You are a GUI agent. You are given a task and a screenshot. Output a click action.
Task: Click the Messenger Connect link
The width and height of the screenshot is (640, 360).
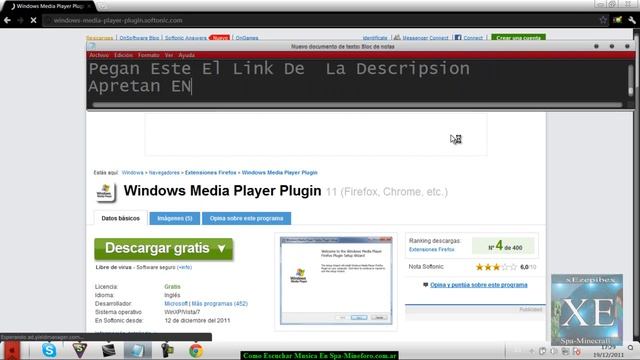tap(425, 38)
